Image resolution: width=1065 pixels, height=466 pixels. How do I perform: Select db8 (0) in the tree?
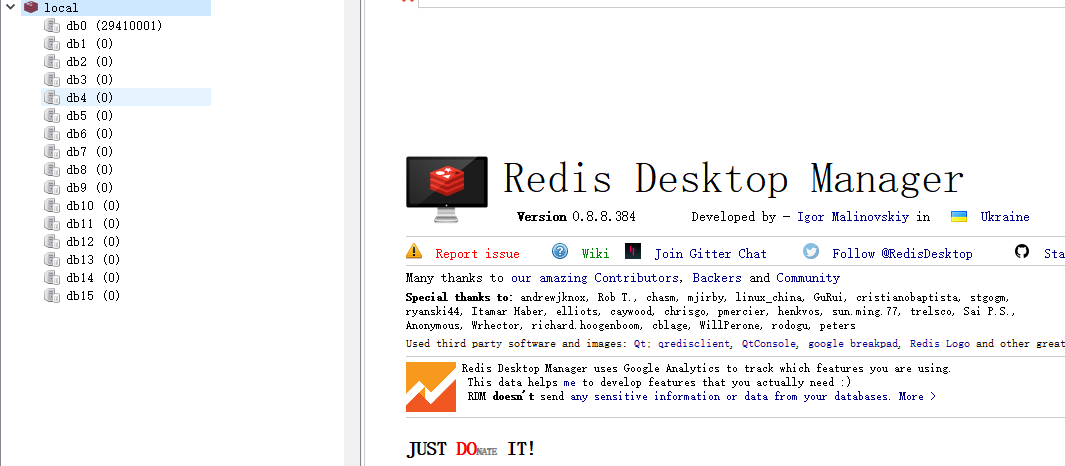(x=90, y=170)
